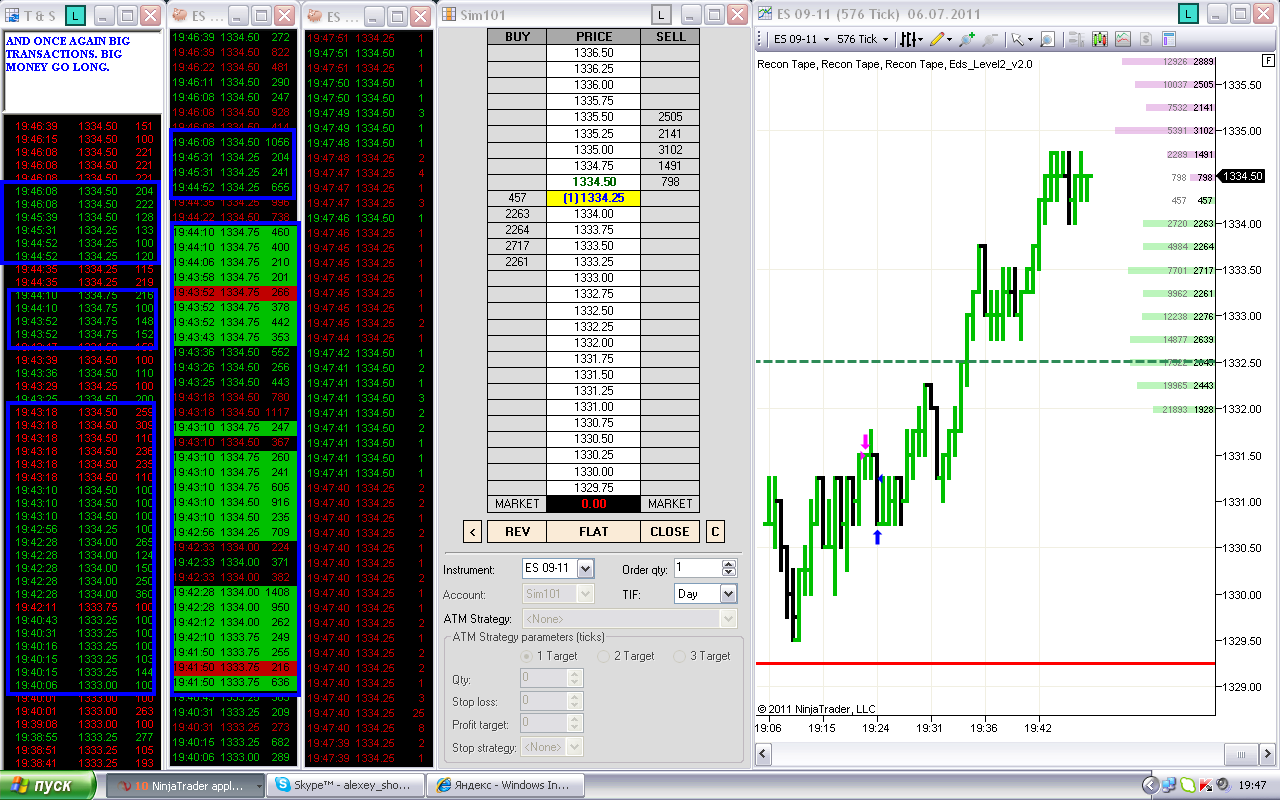
Task: Click the MARKET button under SELL column
Action: (670, 504)
